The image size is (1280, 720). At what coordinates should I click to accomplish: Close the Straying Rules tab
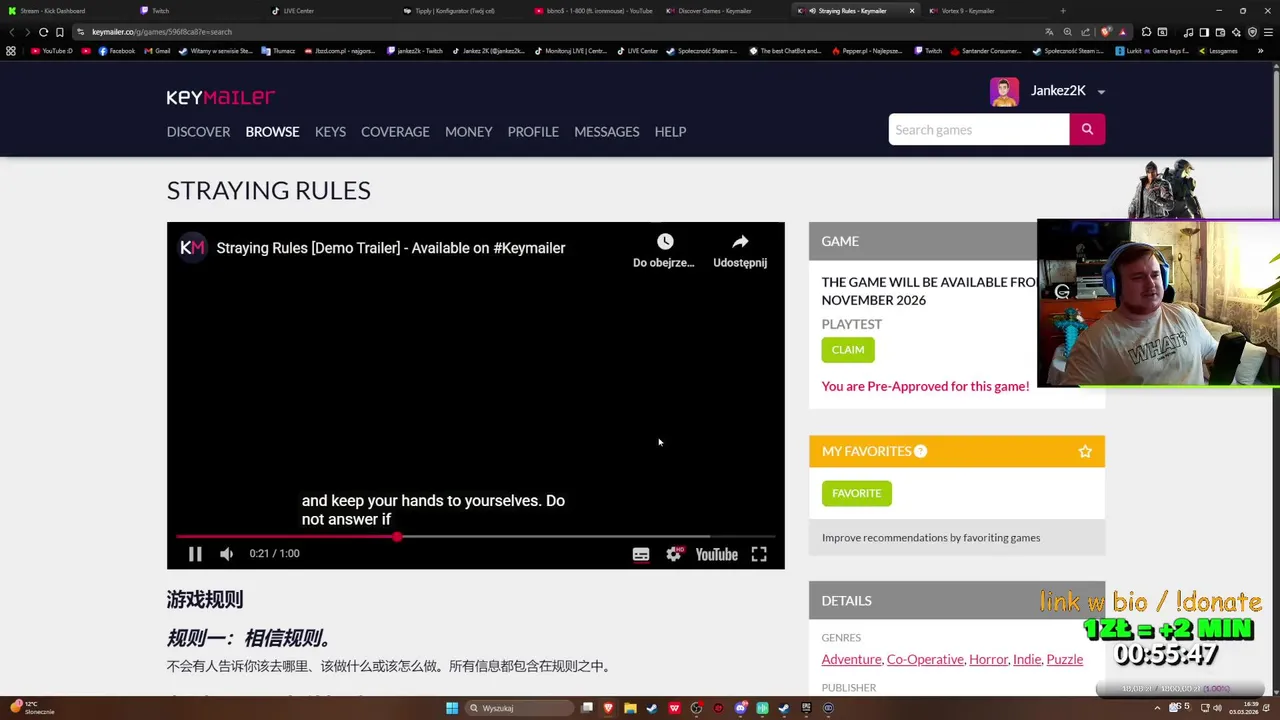click(911, 11)
